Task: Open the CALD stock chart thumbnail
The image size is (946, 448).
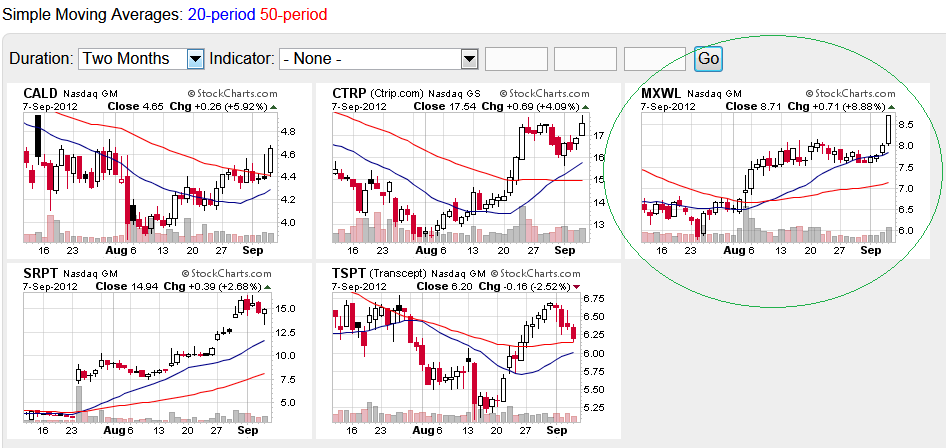Action: (159, 171)
